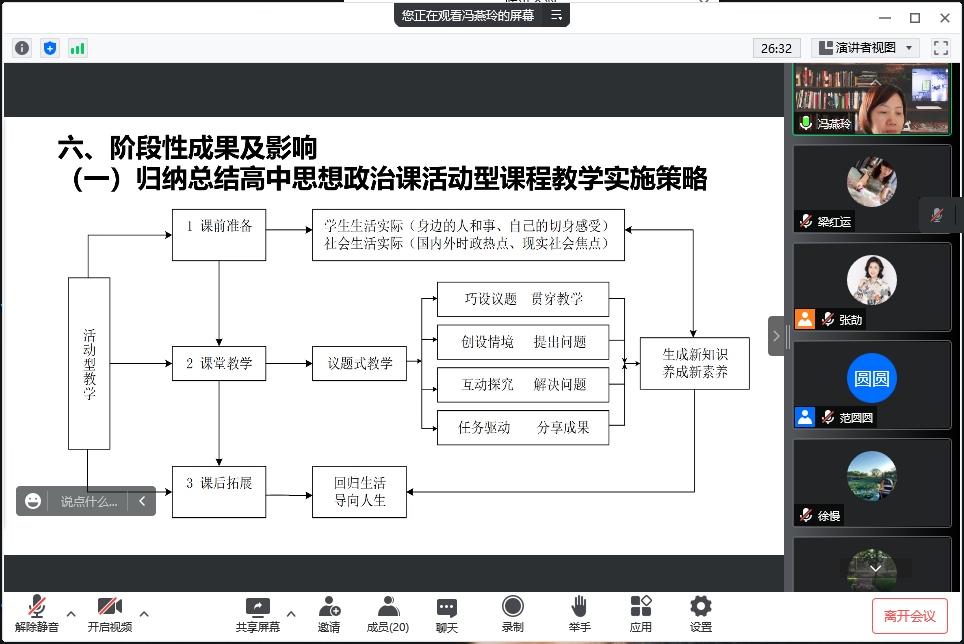
Task: Enter full screen mode
Action: coord(940,48)
